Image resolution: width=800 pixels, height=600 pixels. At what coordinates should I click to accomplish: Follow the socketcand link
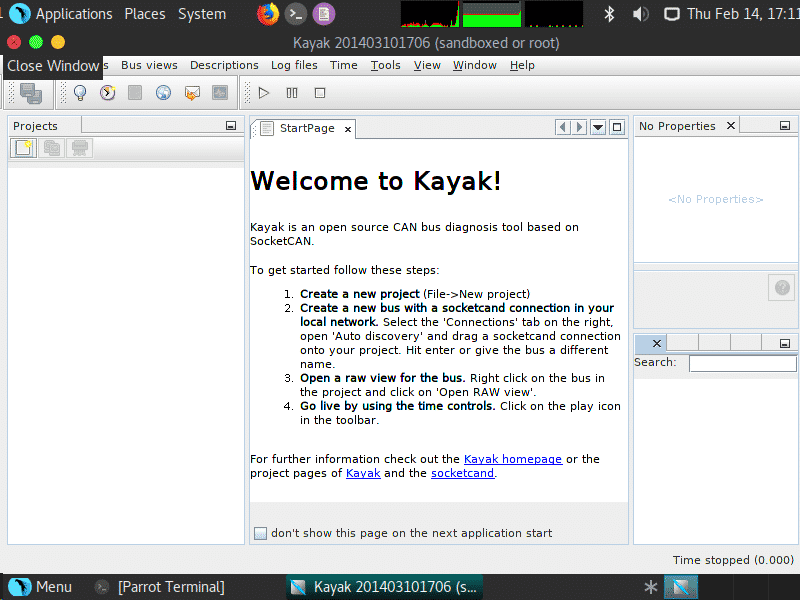coord(462,473)
